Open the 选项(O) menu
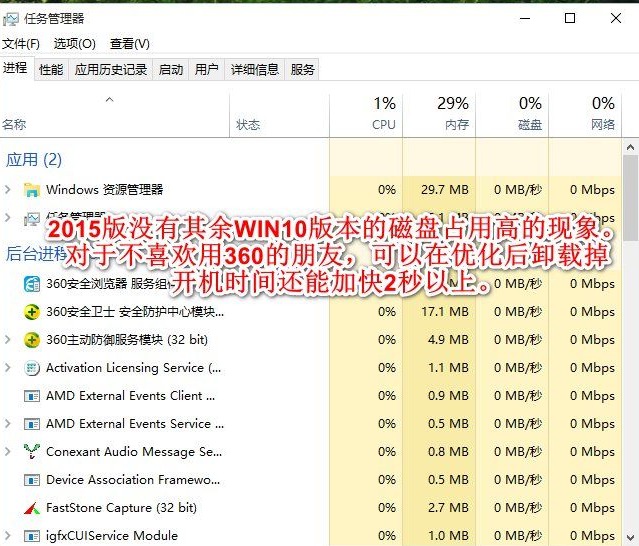 tap(75, 44)
